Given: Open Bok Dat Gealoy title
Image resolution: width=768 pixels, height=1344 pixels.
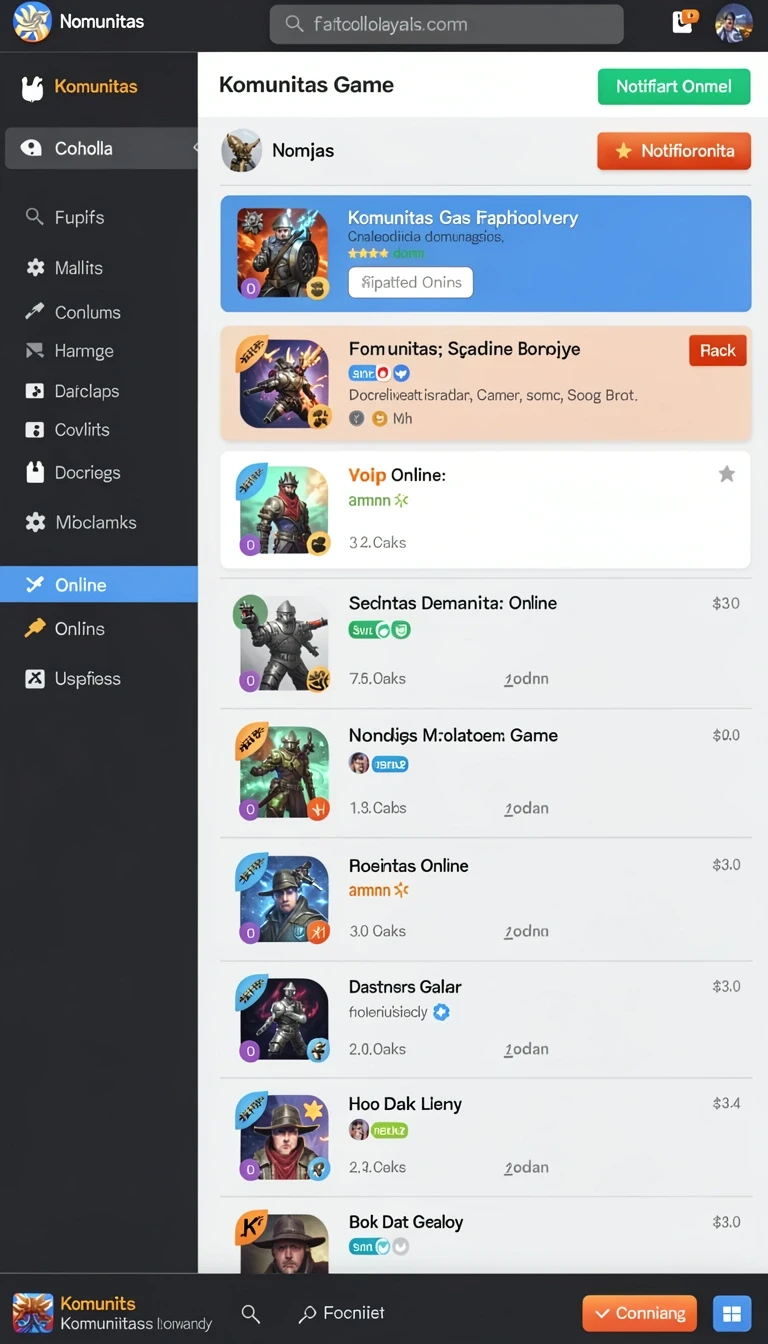Looking at the screenshot, I should [406, 1222].
